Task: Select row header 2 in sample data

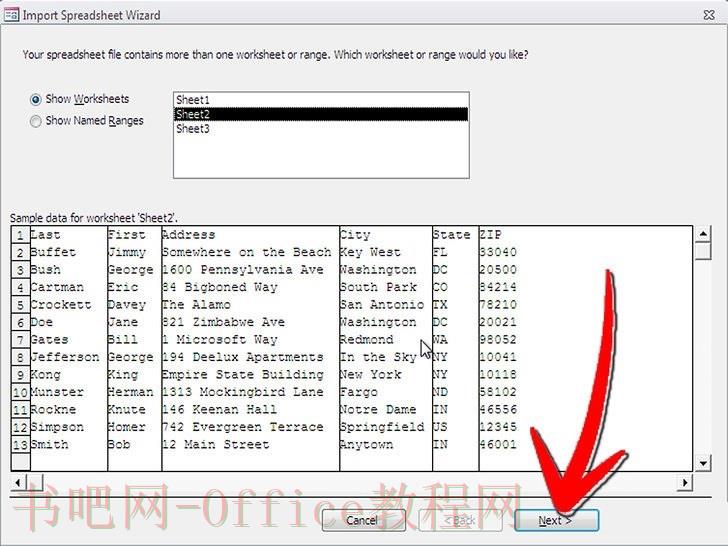Action: [20, 253]
